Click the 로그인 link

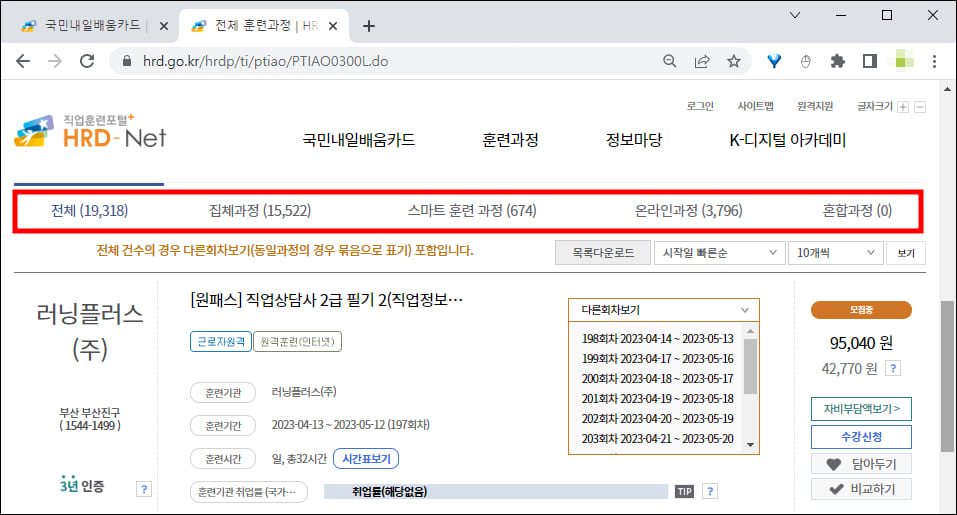point(700,106)
